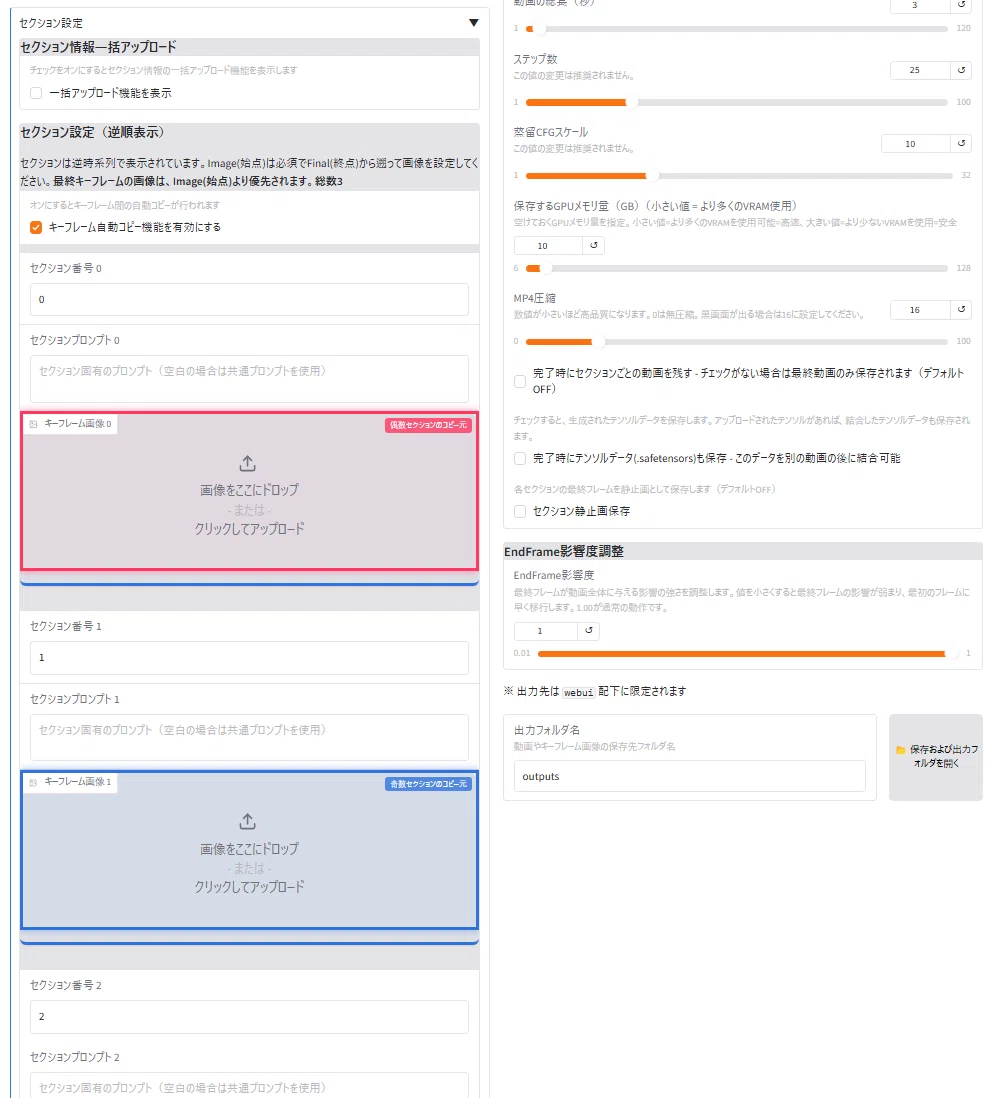Screen dimensions: 989x1098
Task: Focus the セクション番号 2 field
Action: tap(249, 1017)
